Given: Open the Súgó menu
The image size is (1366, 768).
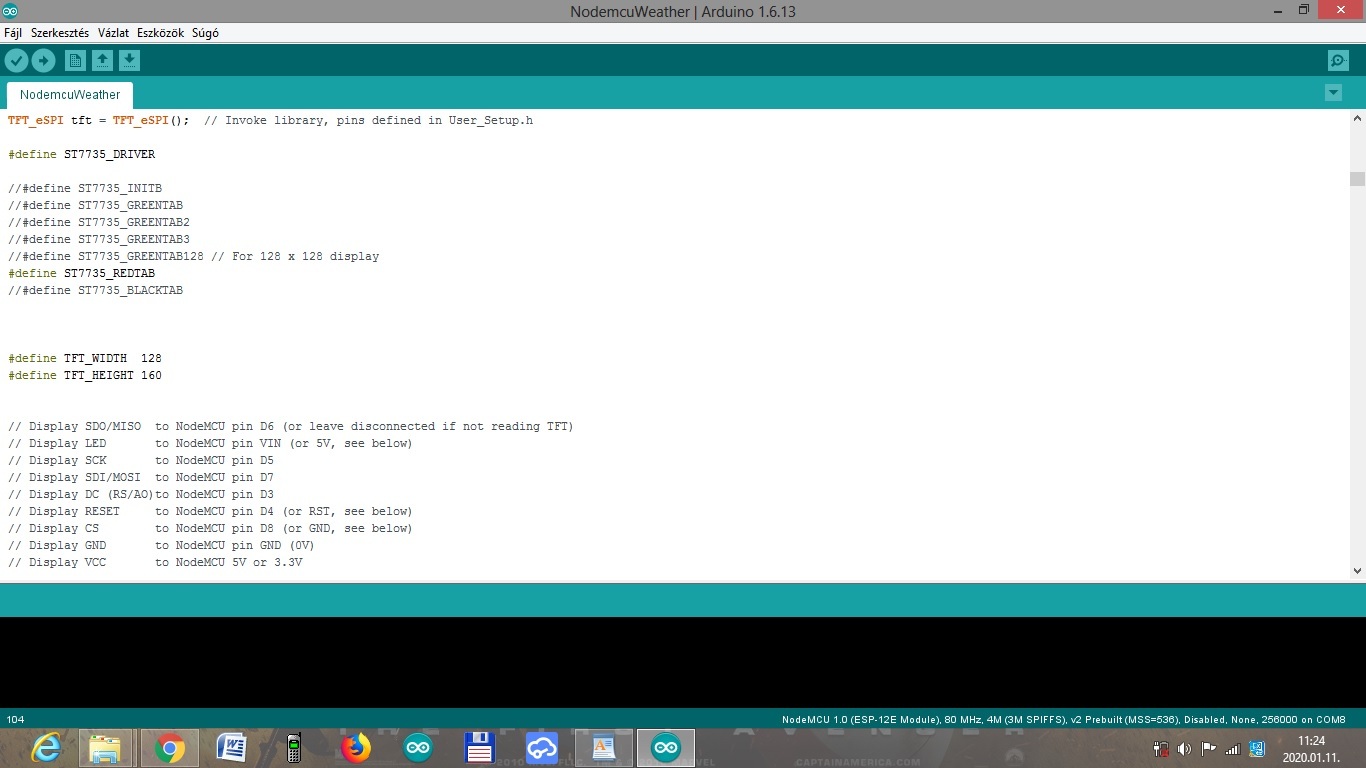Looking at the screenshot, I should pyautogui.click(x=205, y=33).
